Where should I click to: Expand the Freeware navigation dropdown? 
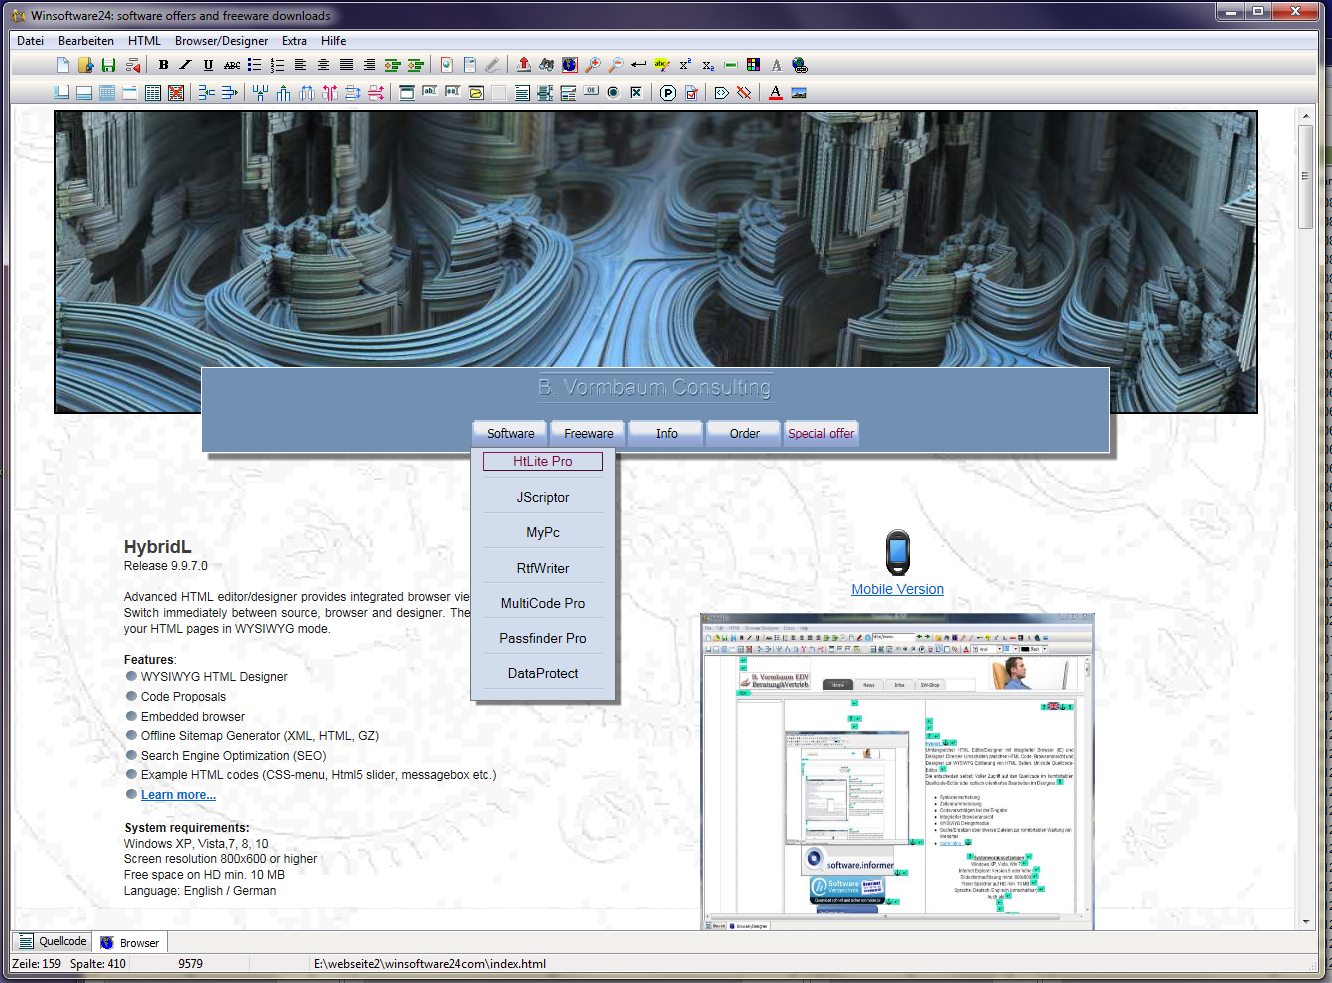(588, 433)
